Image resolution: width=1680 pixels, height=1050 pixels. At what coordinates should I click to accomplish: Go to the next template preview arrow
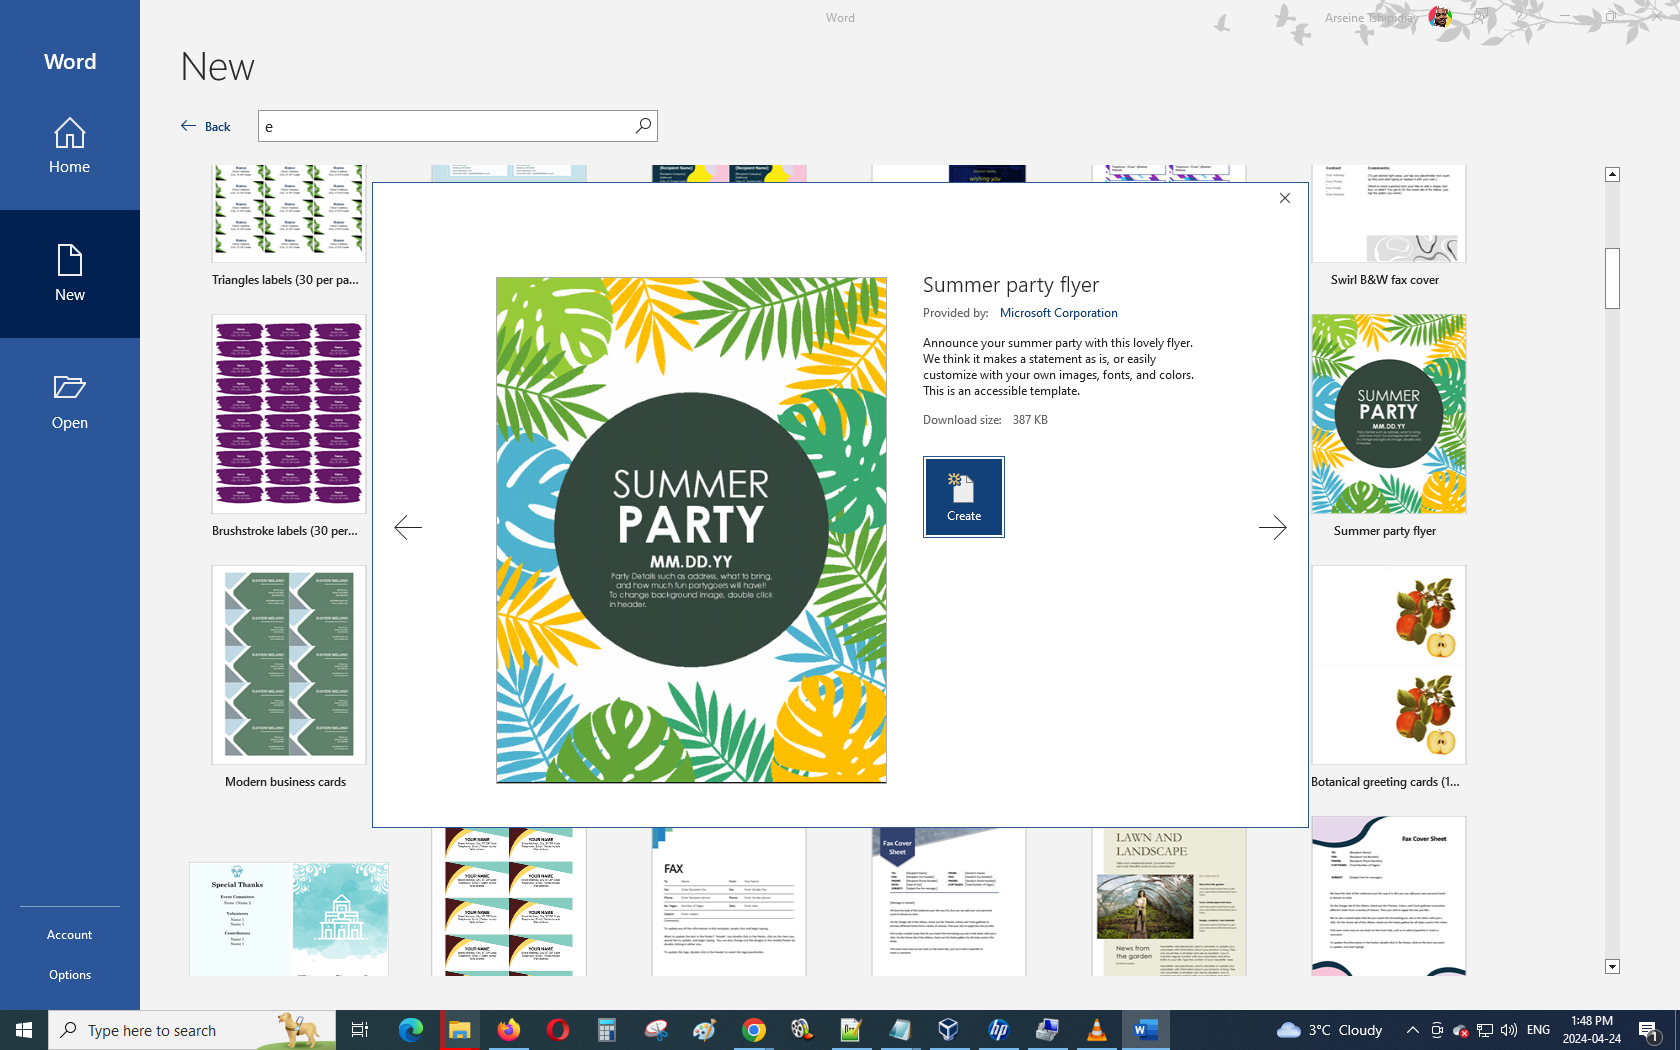1272,527
